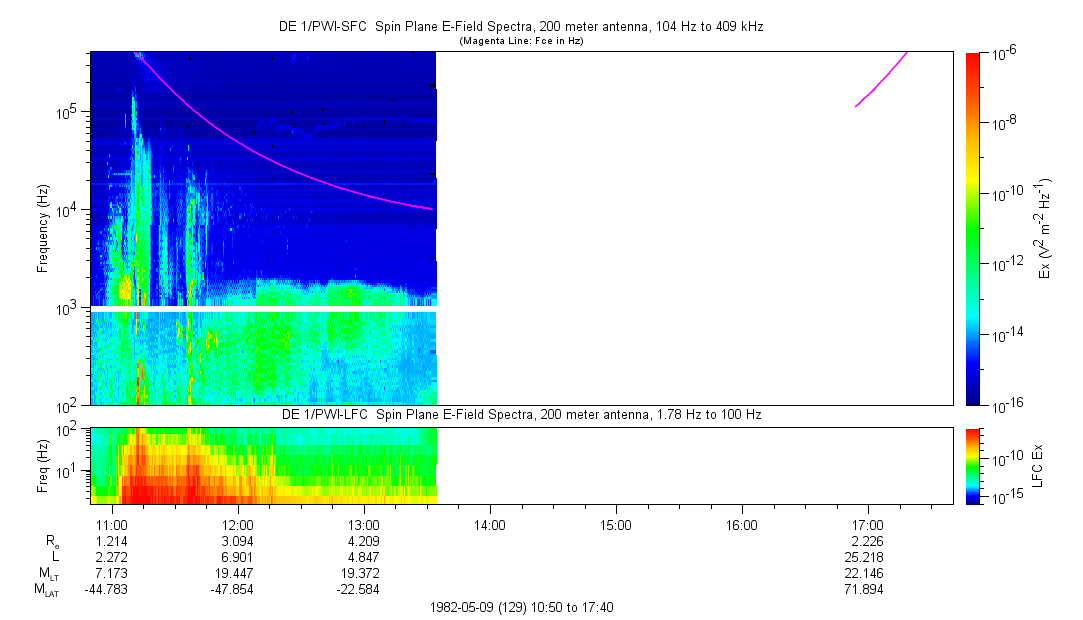Viewport: 1083px width, 620px height.
Task: Click the SFC spectra plot title
Action: 520,27
